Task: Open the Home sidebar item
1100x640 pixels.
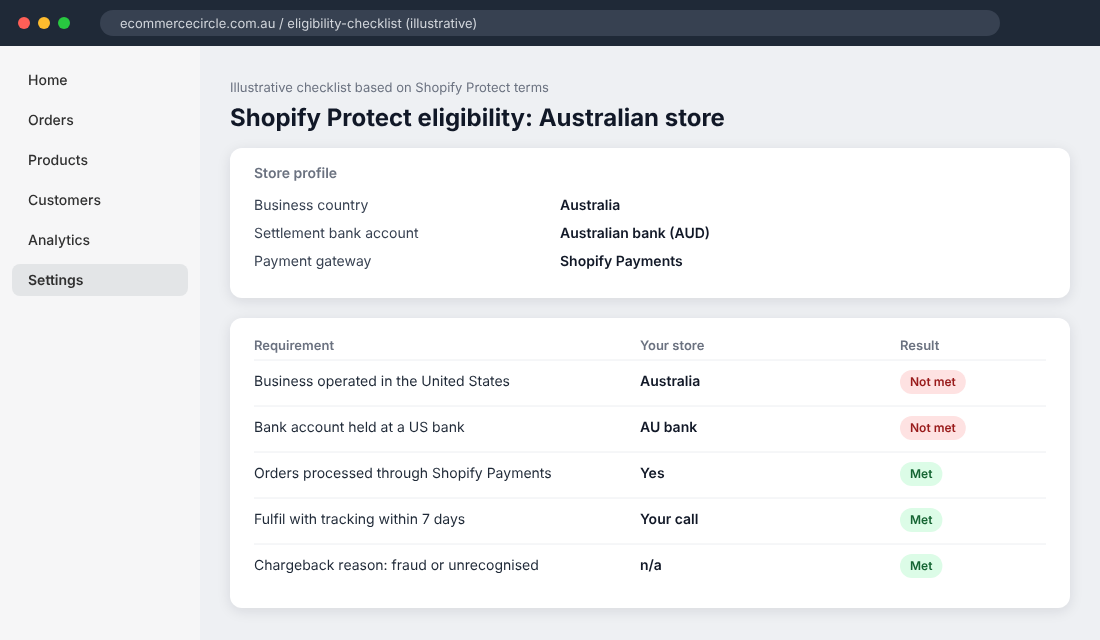Action: [100, 80]
